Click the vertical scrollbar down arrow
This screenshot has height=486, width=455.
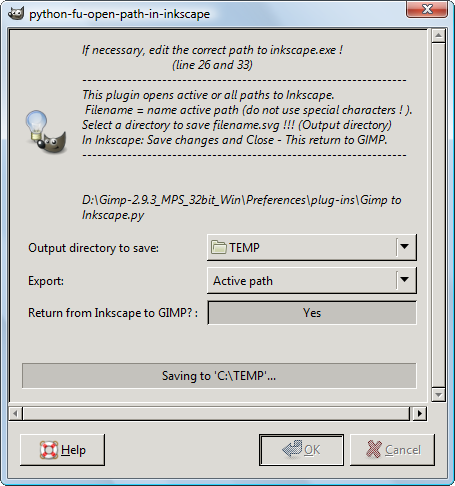click(x=438, y=395)
